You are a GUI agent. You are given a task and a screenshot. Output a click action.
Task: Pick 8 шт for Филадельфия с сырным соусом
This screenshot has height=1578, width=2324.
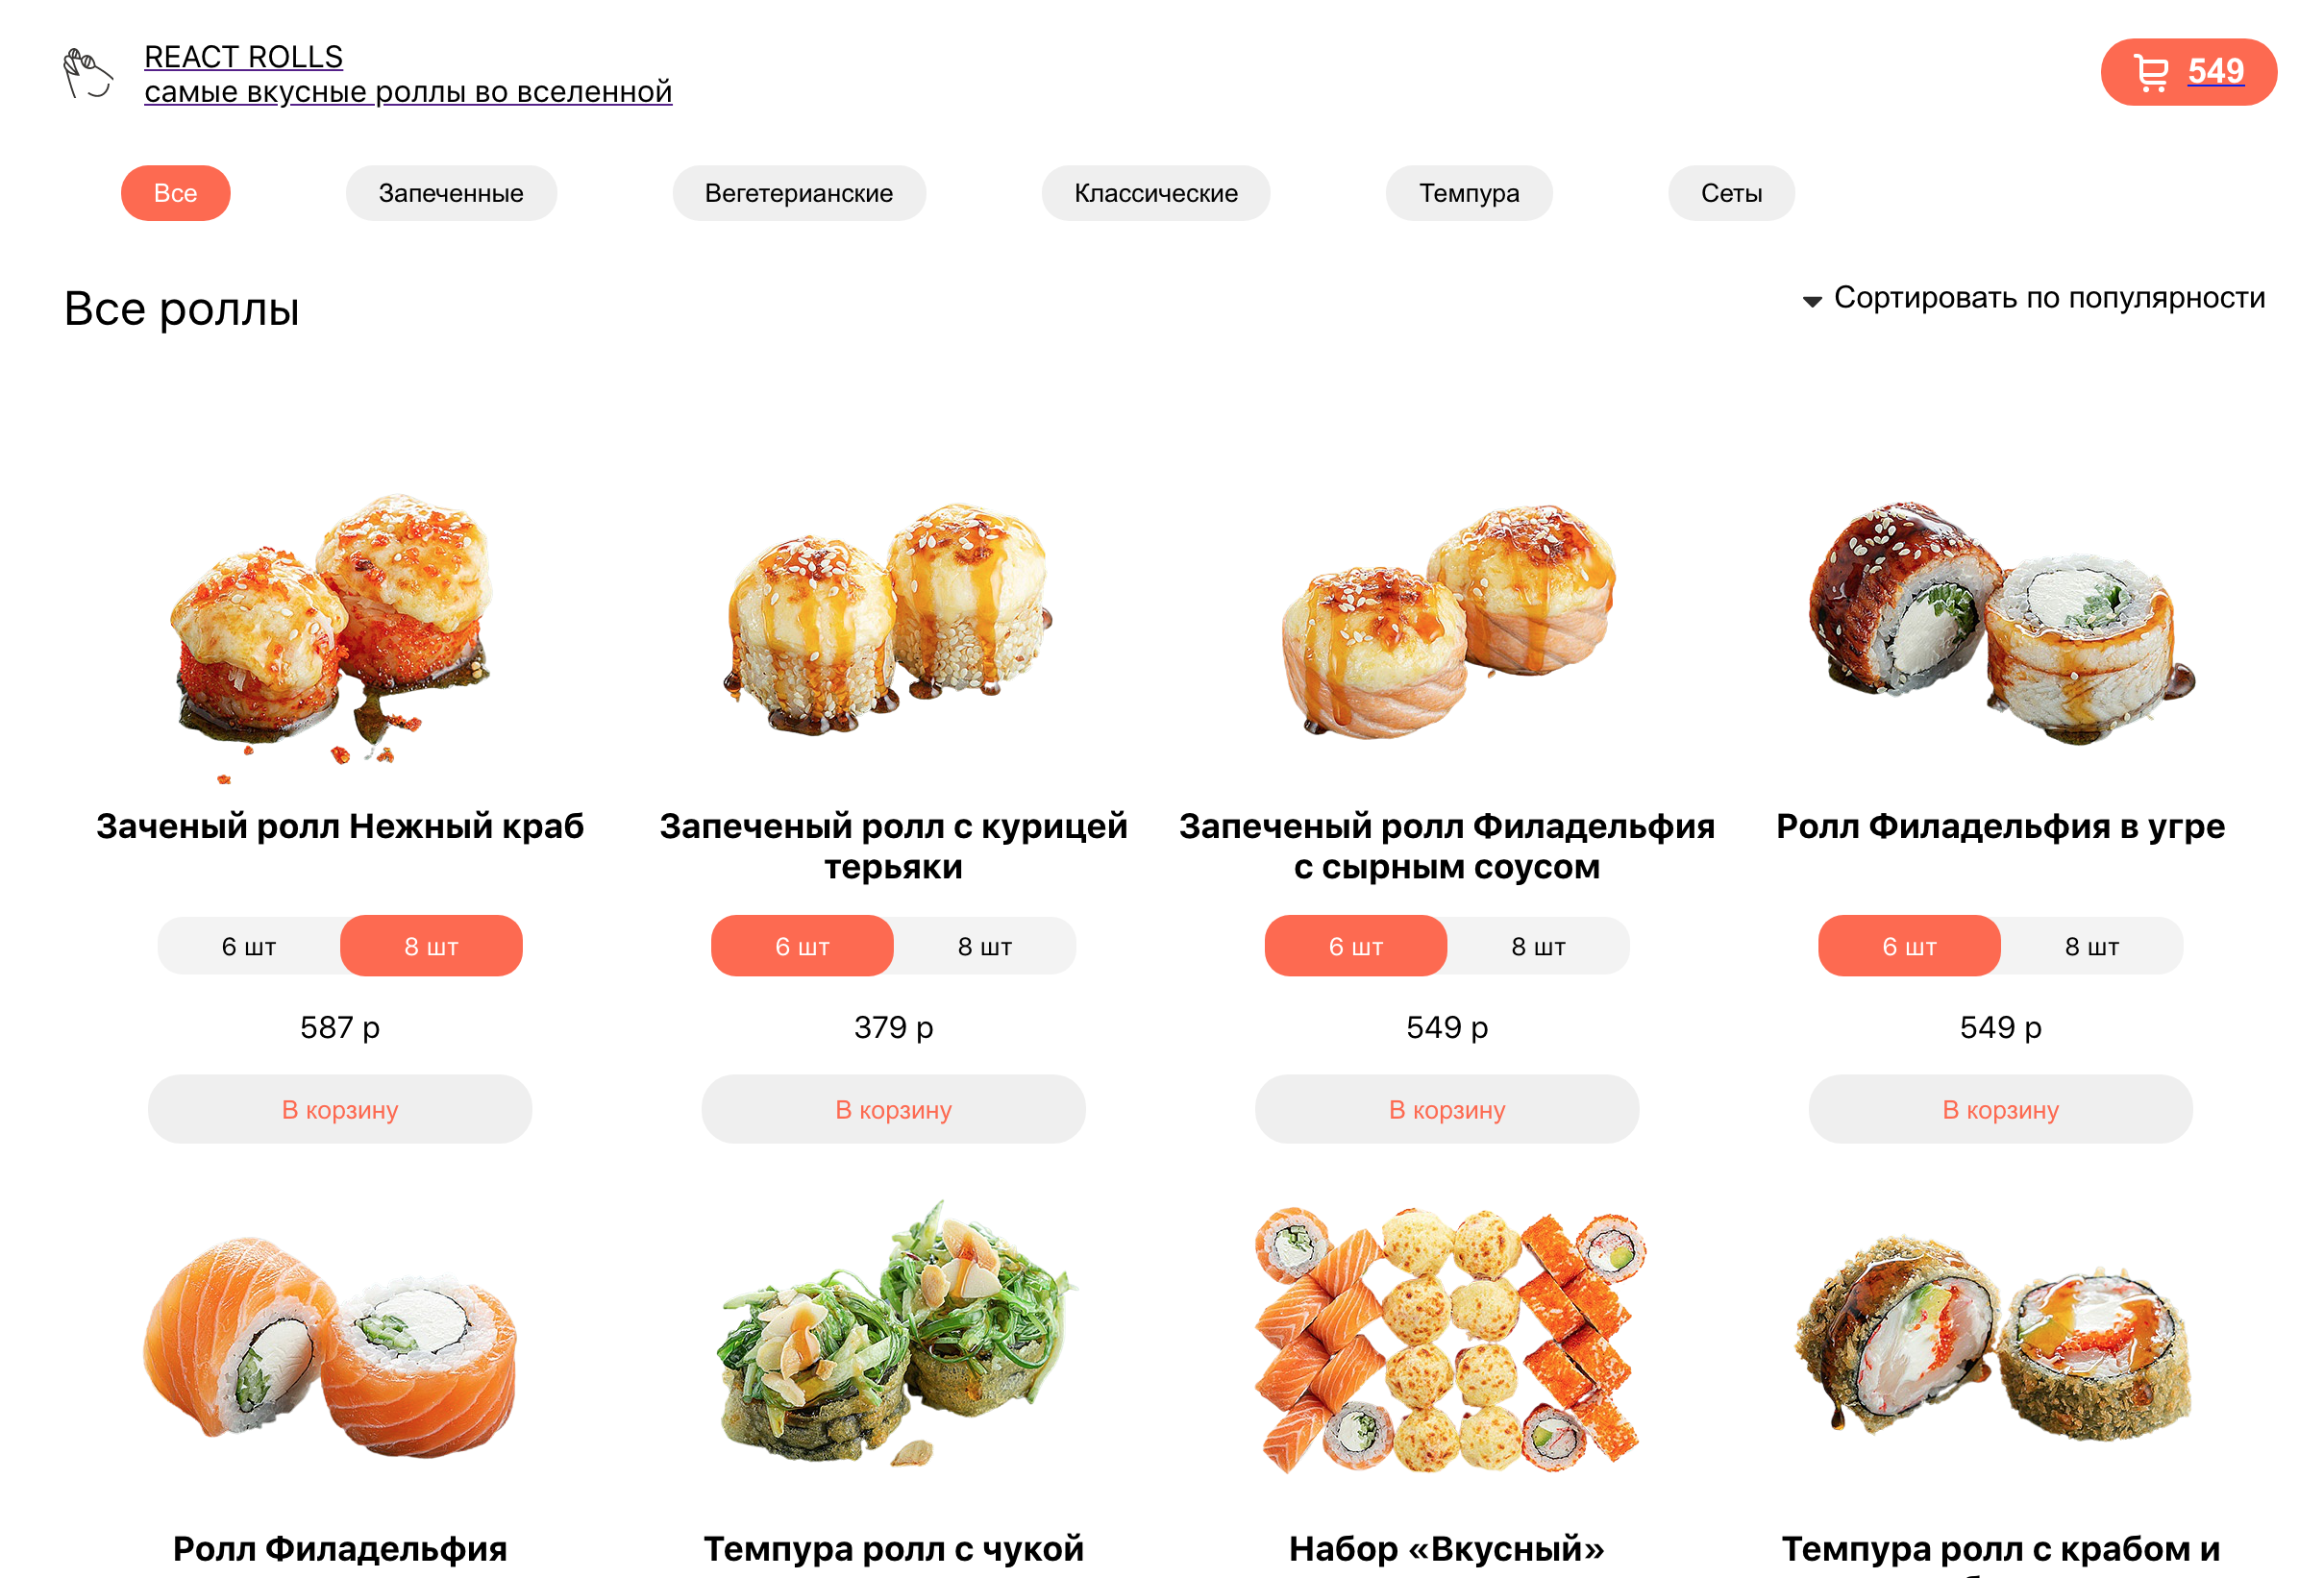(1538, 946)
